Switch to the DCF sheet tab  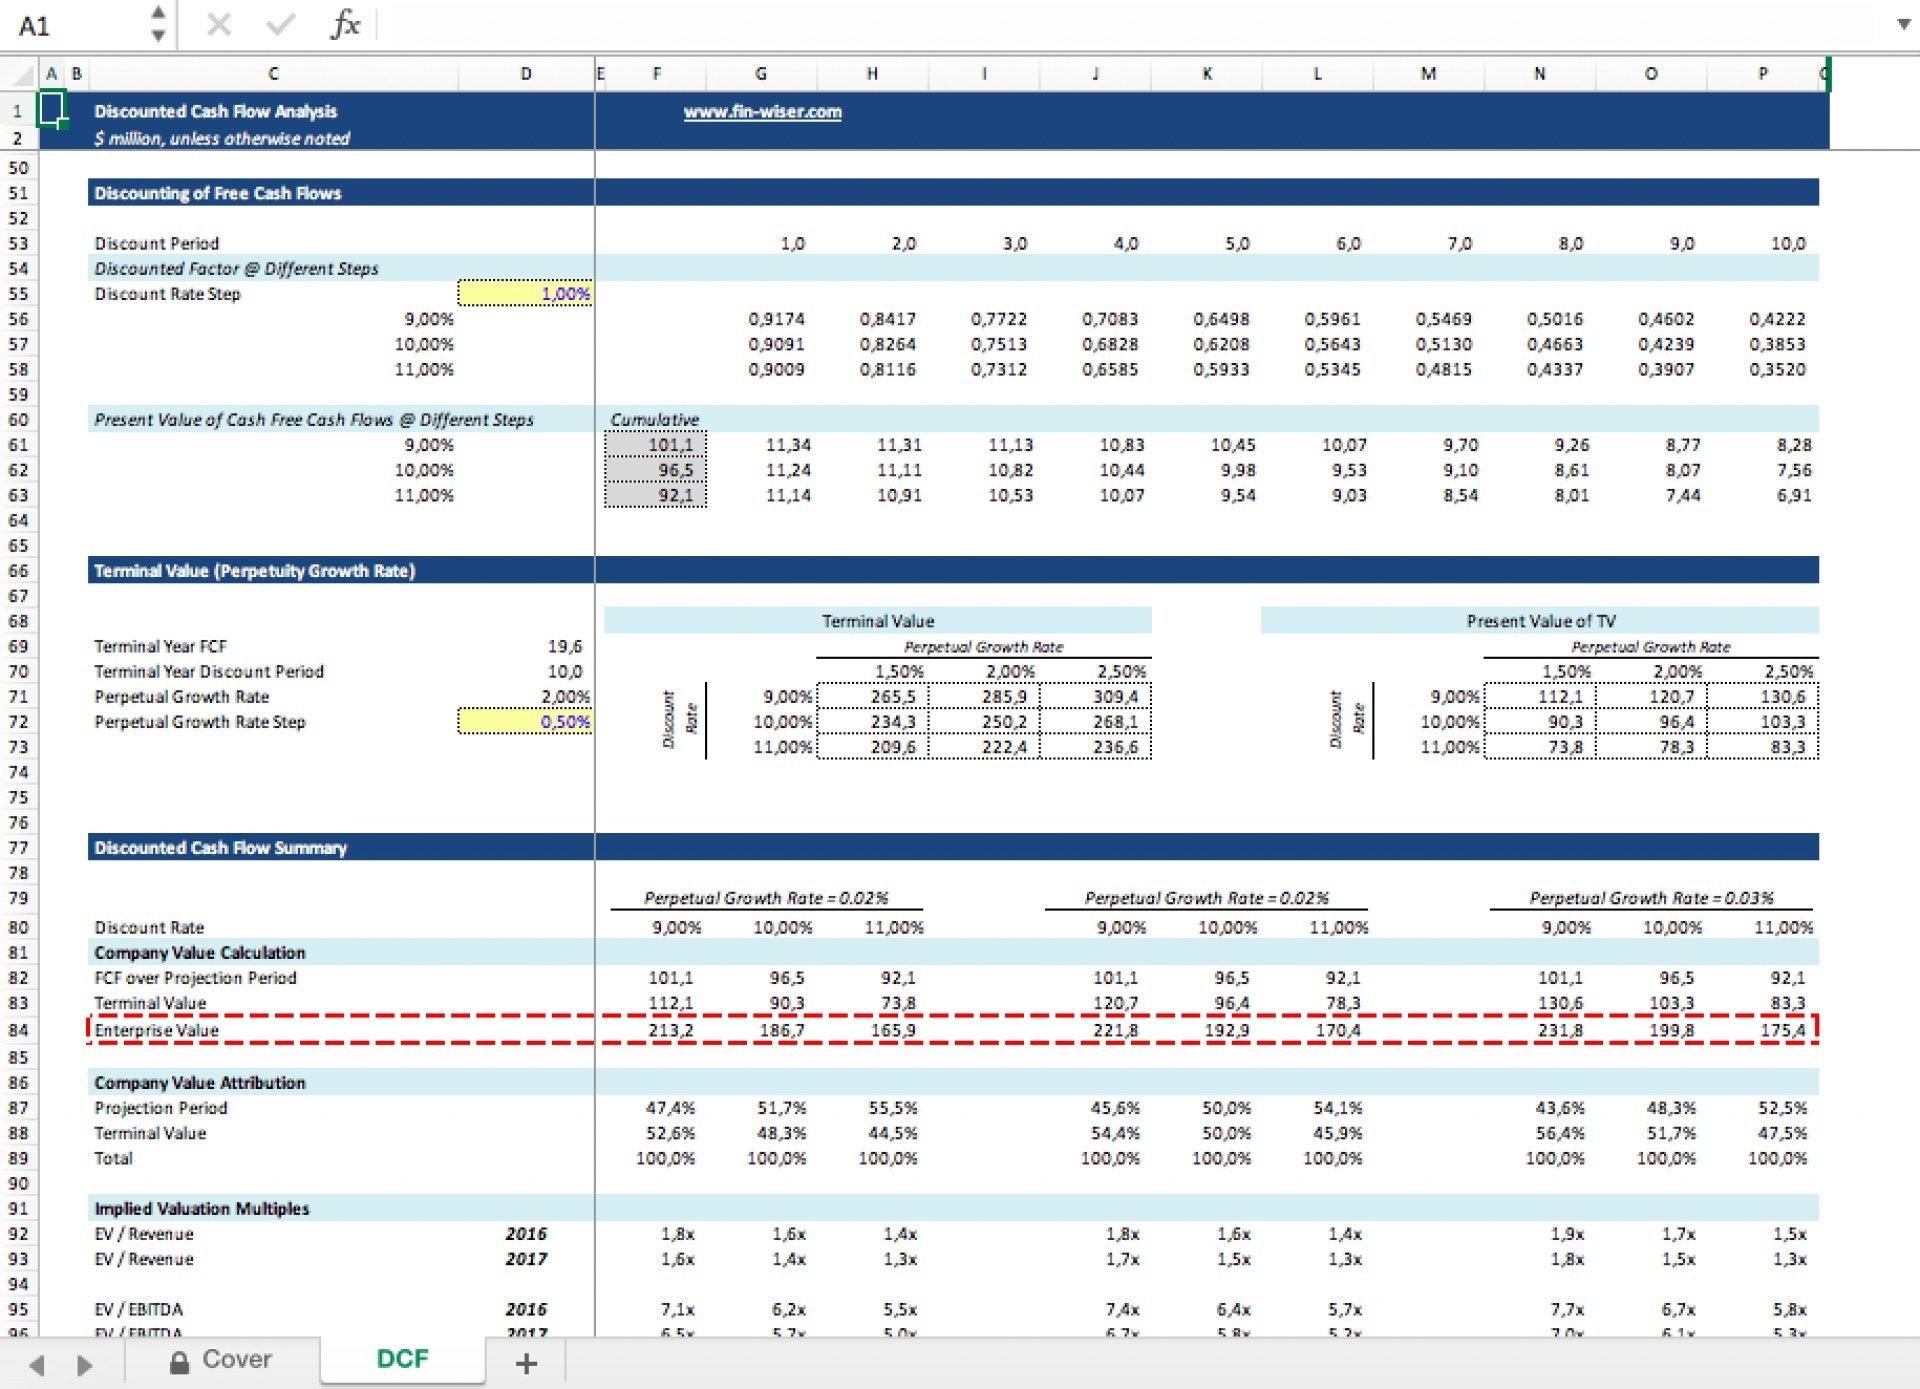pos(401,1359)
